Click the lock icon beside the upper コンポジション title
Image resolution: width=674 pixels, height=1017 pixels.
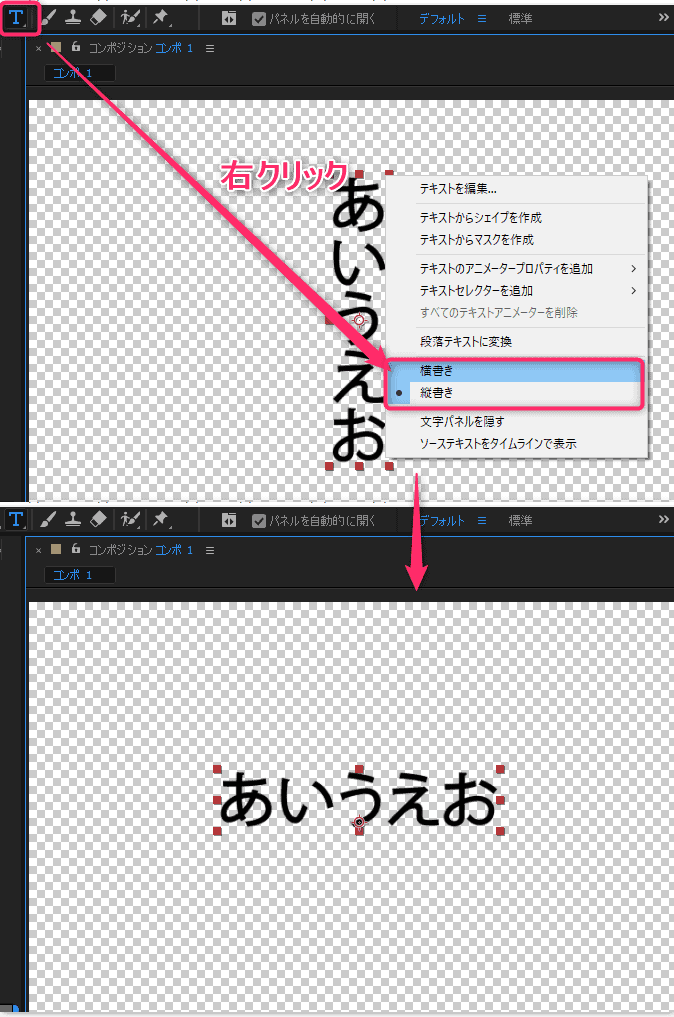(x=76, y=47)
